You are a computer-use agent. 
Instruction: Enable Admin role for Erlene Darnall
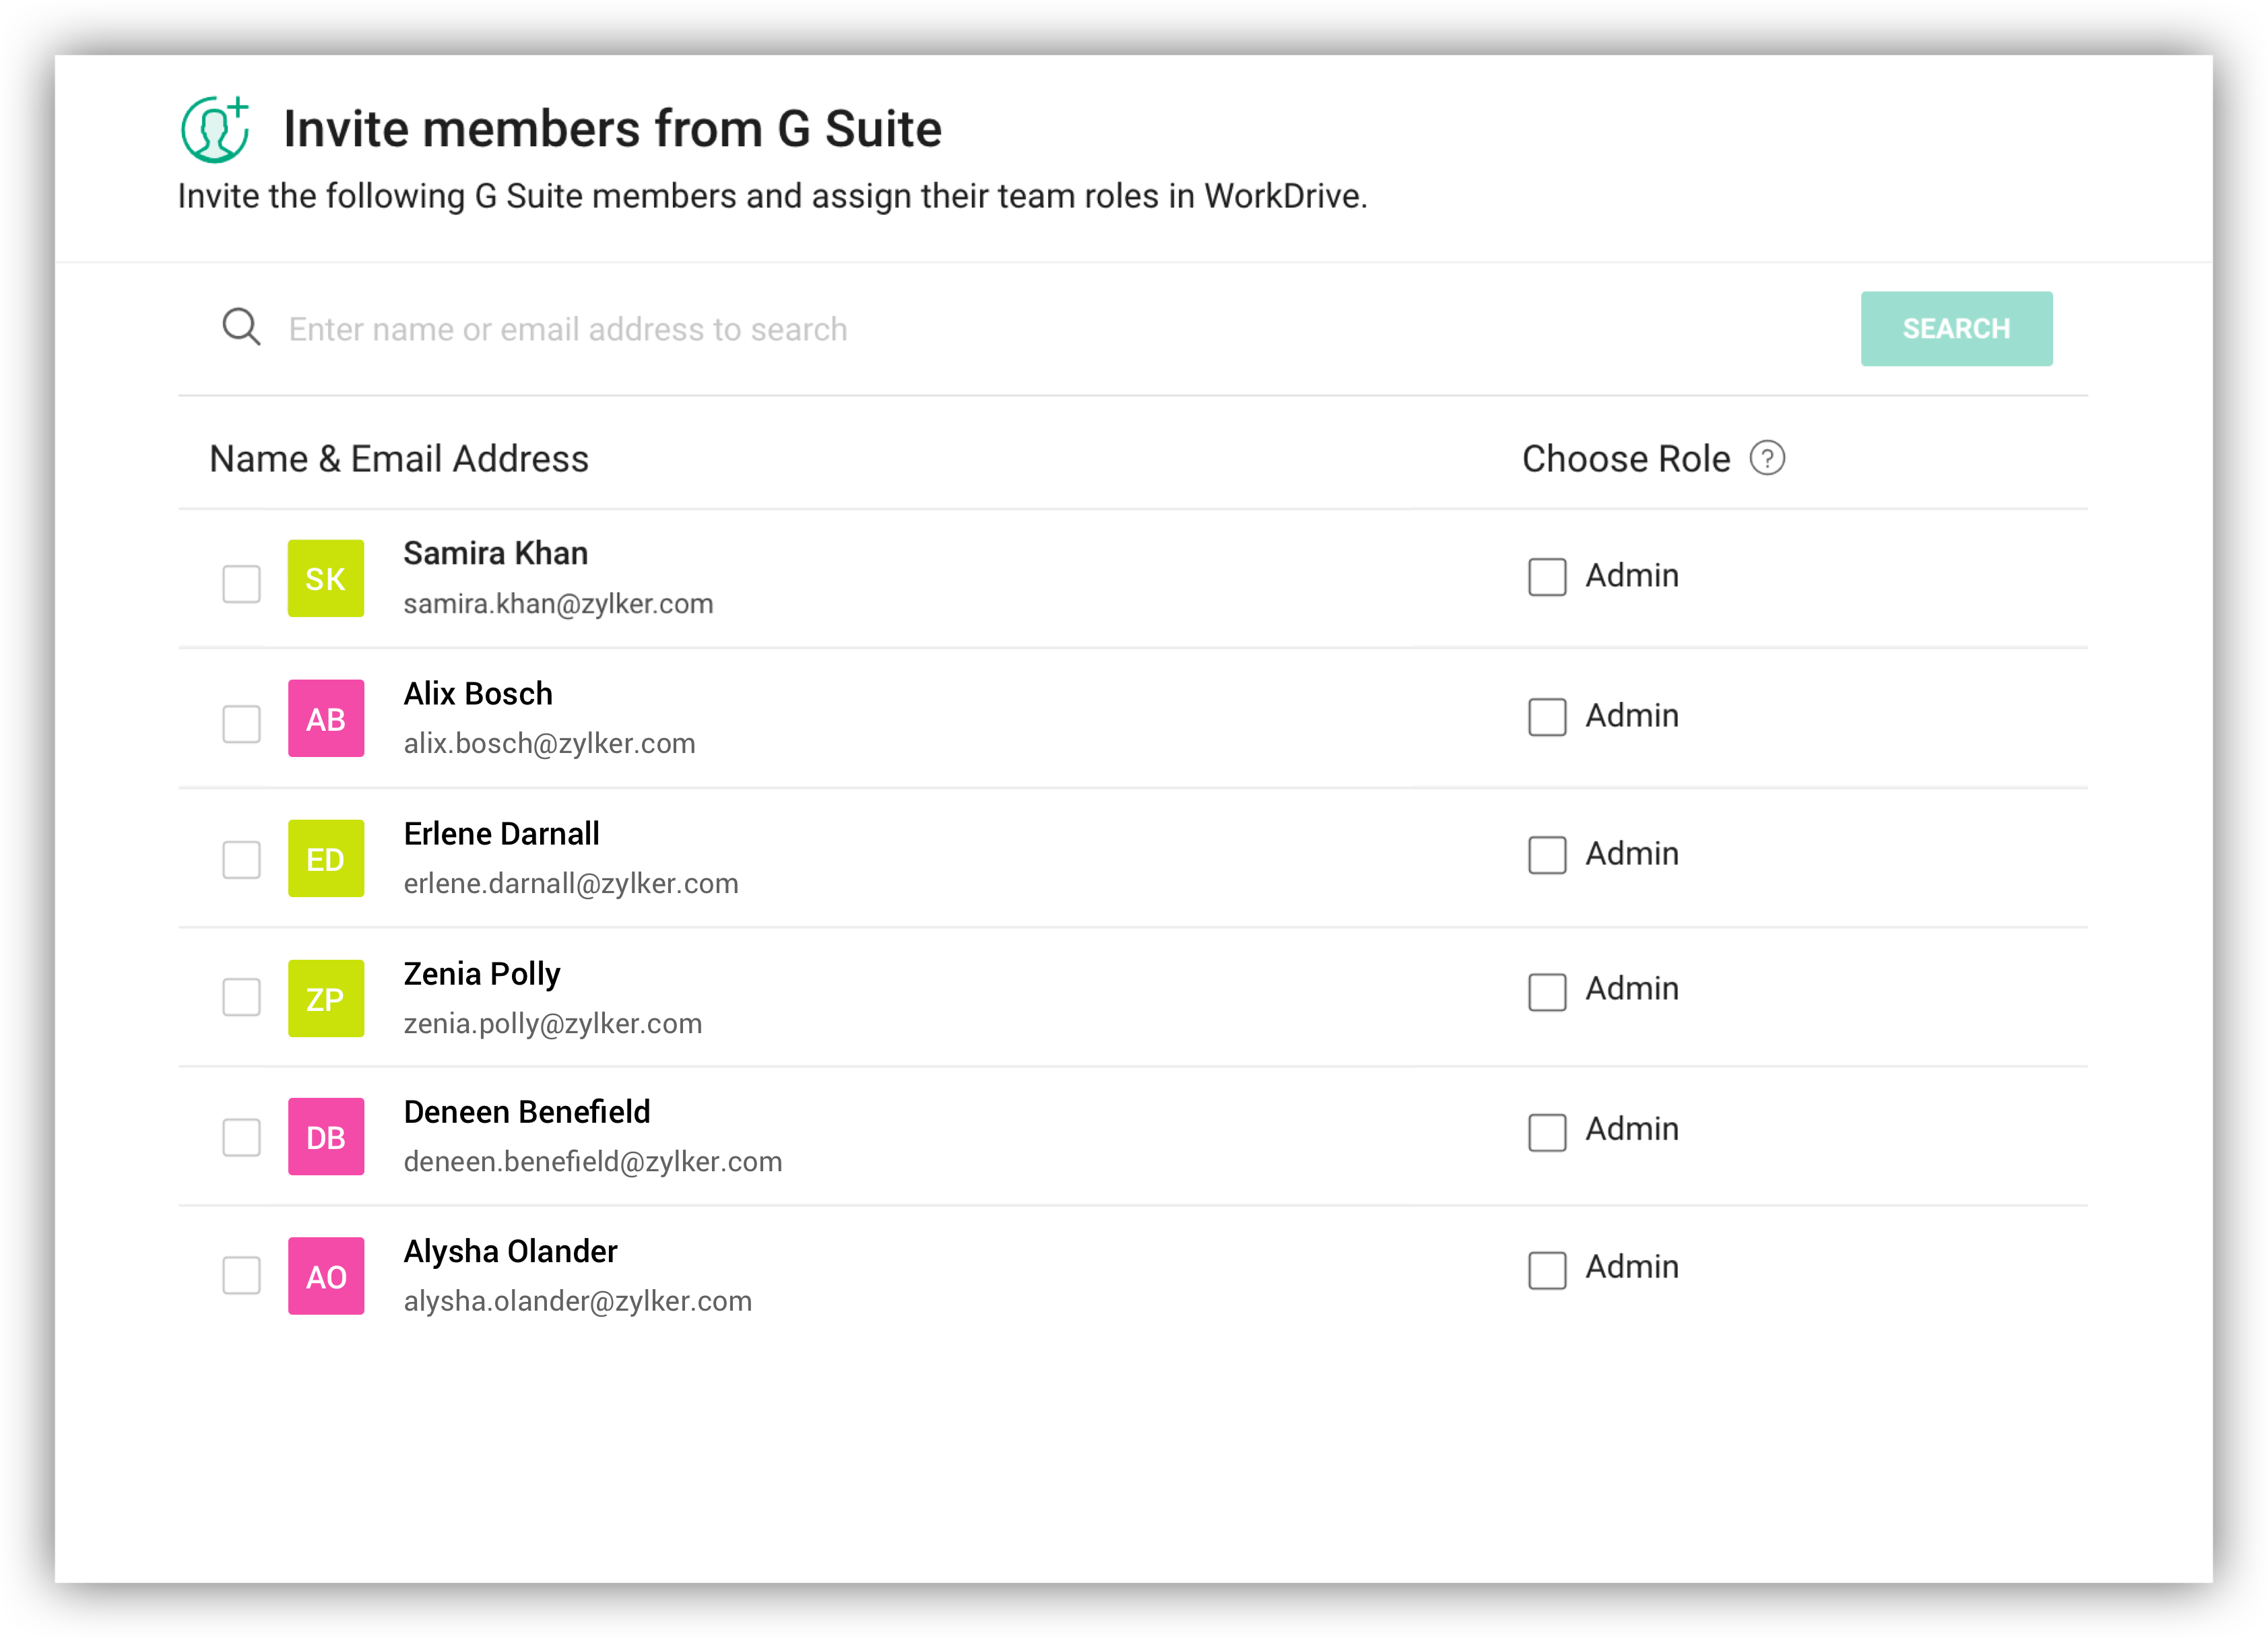click(x=1546, y=855)
